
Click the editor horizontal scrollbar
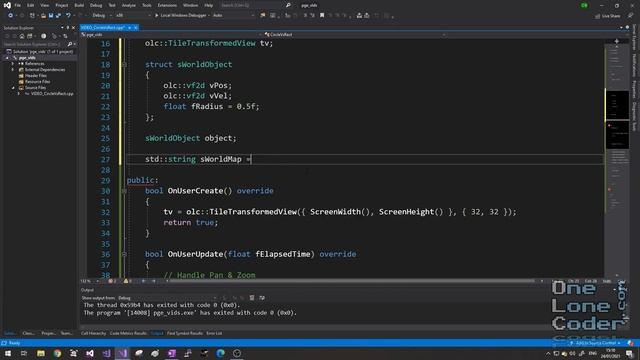tap(352, 281)
